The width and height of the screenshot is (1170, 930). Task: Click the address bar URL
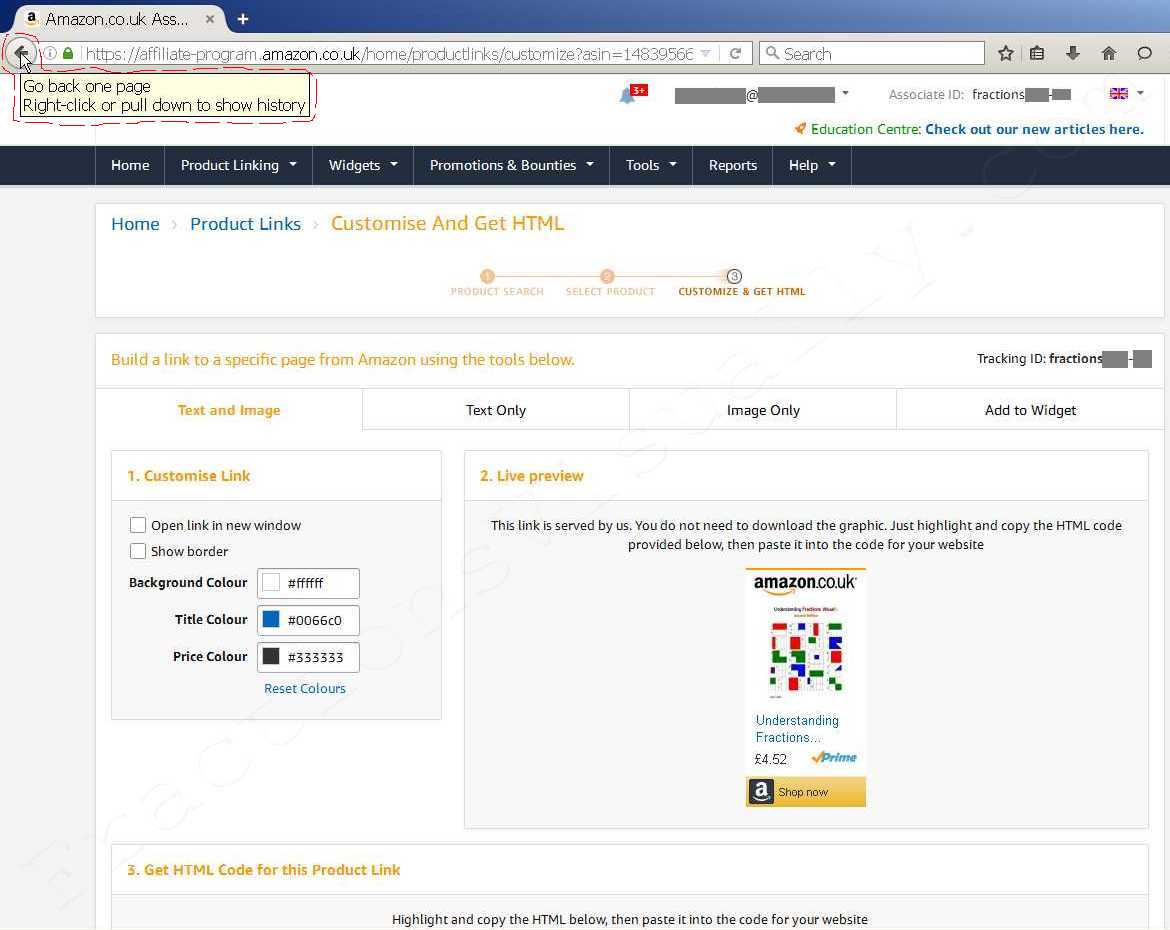pyautogui.click(x=390, y=54)
